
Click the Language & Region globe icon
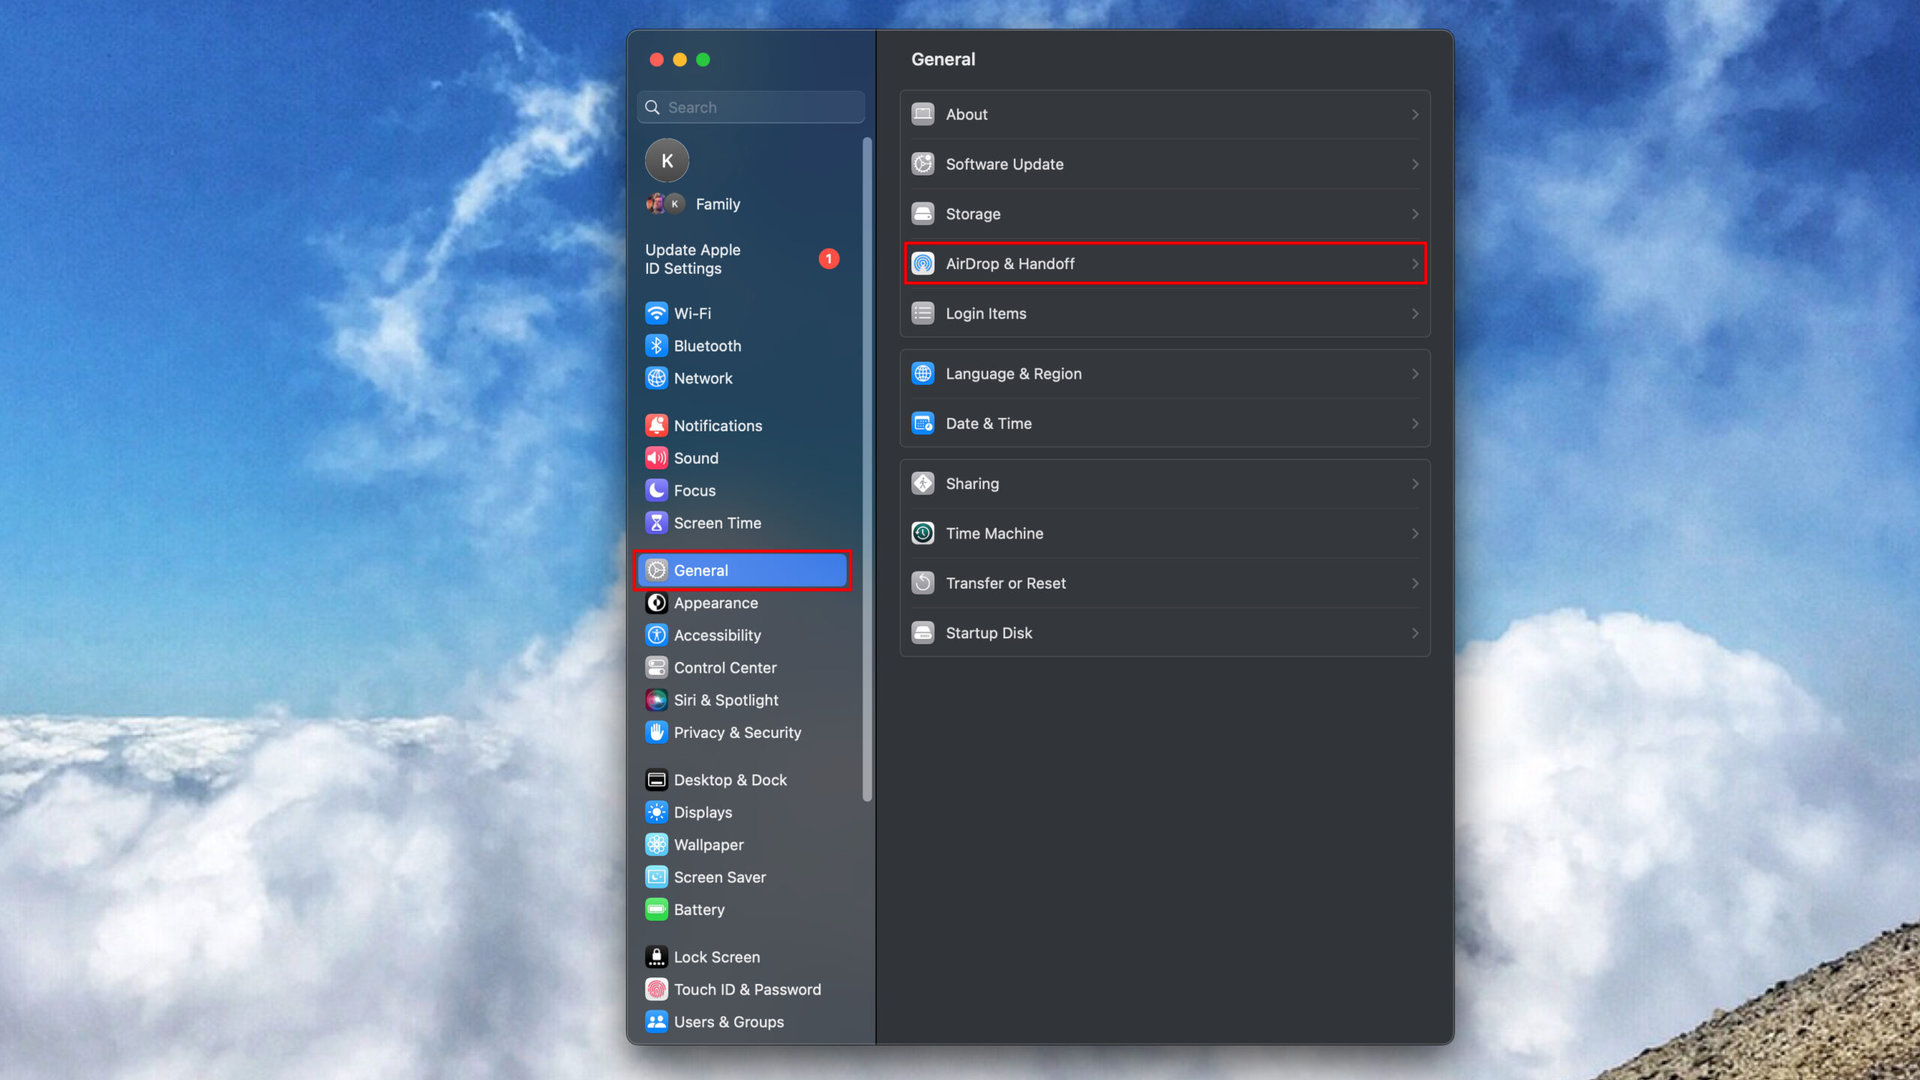(x=923, y=374)
